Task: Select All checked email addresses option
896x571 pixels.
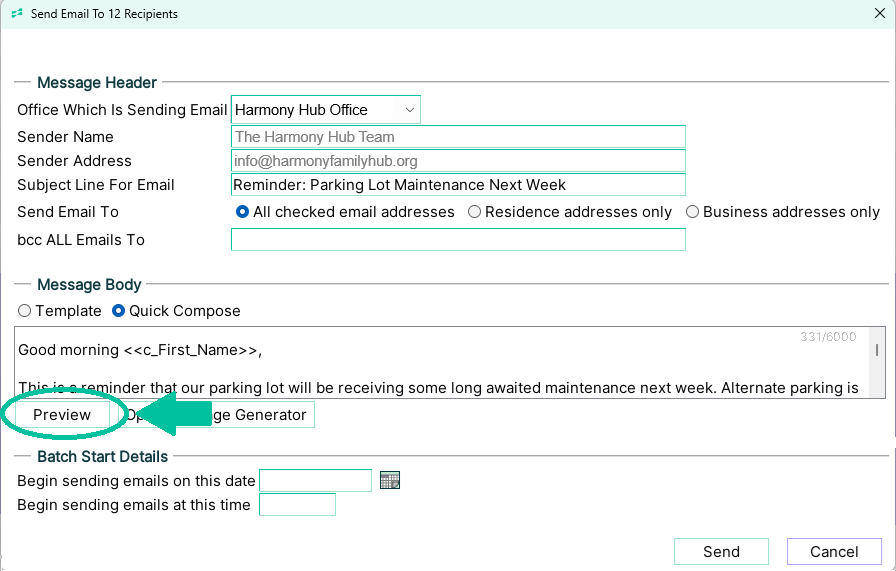Action: tap(243, 212)
